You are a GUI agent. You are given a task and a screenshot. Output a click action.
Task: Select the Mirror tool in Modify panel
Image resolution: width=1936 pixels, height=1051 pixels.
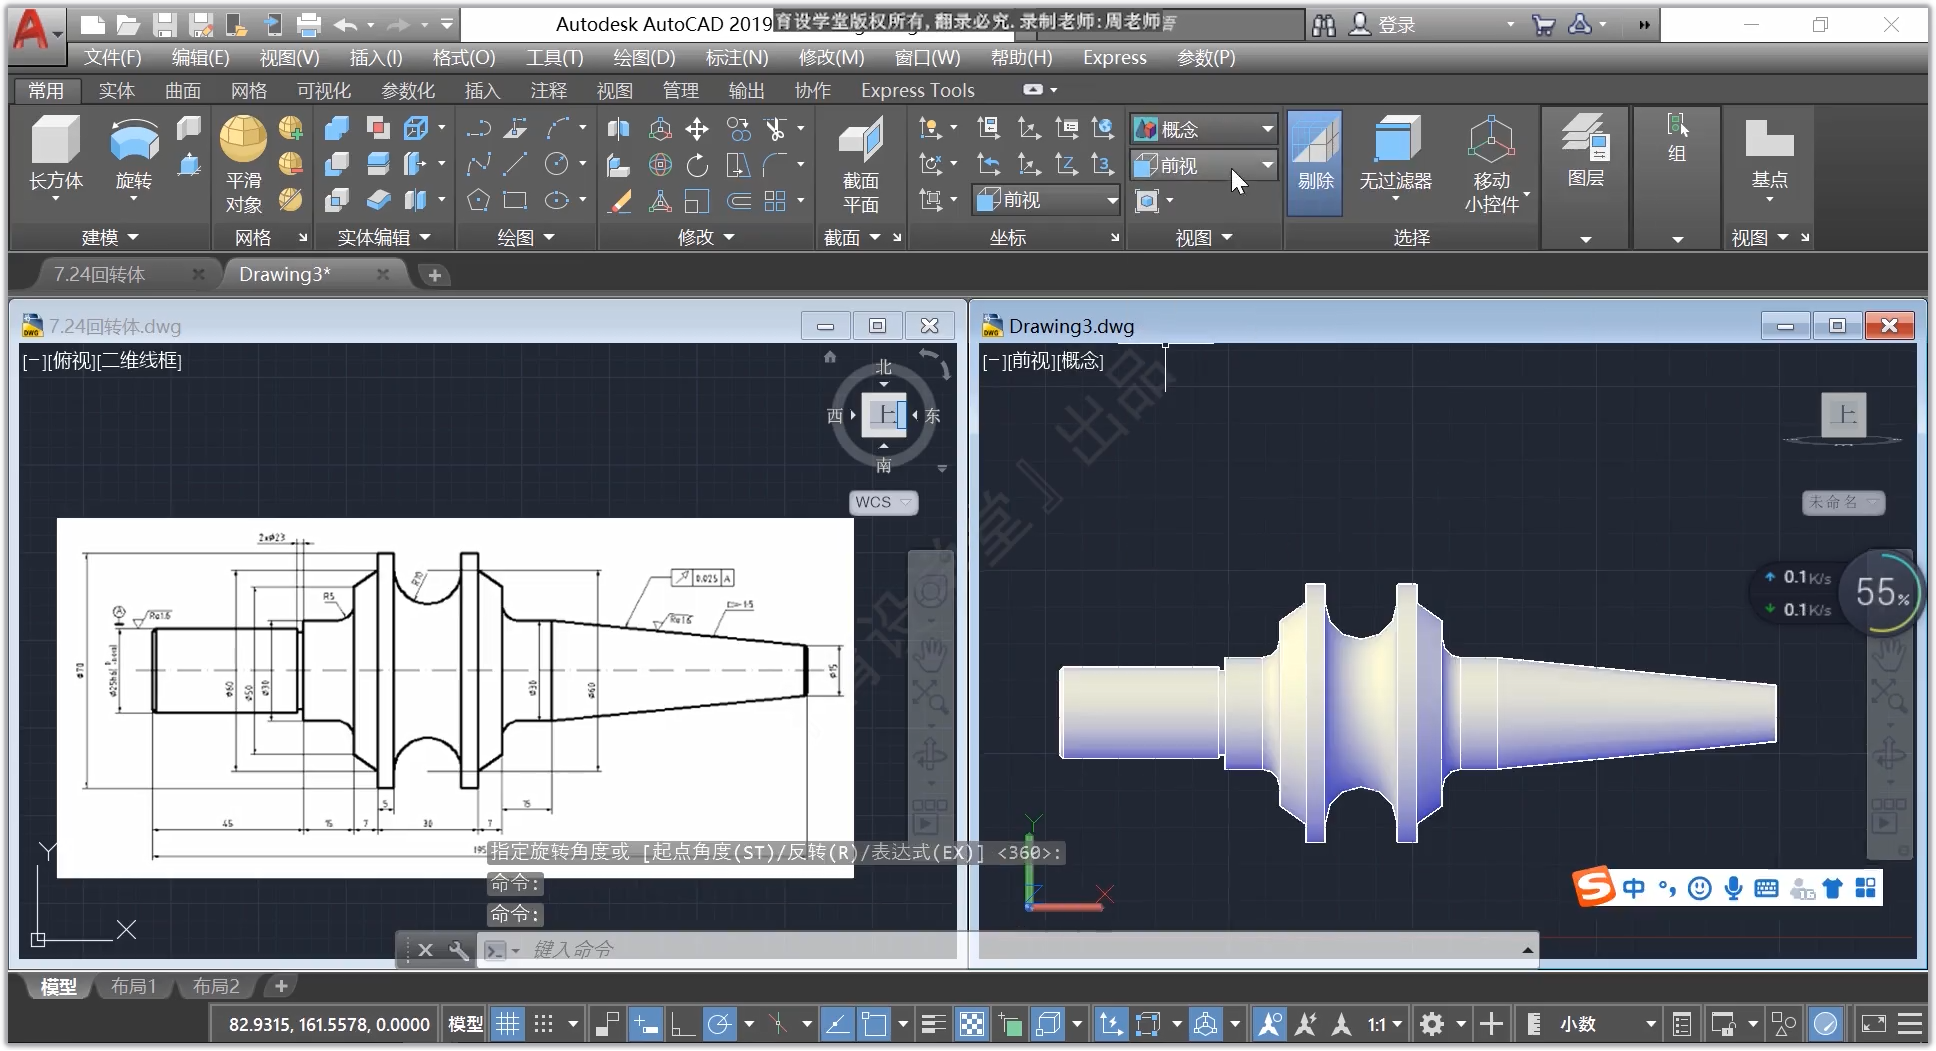tap(620, 129)
